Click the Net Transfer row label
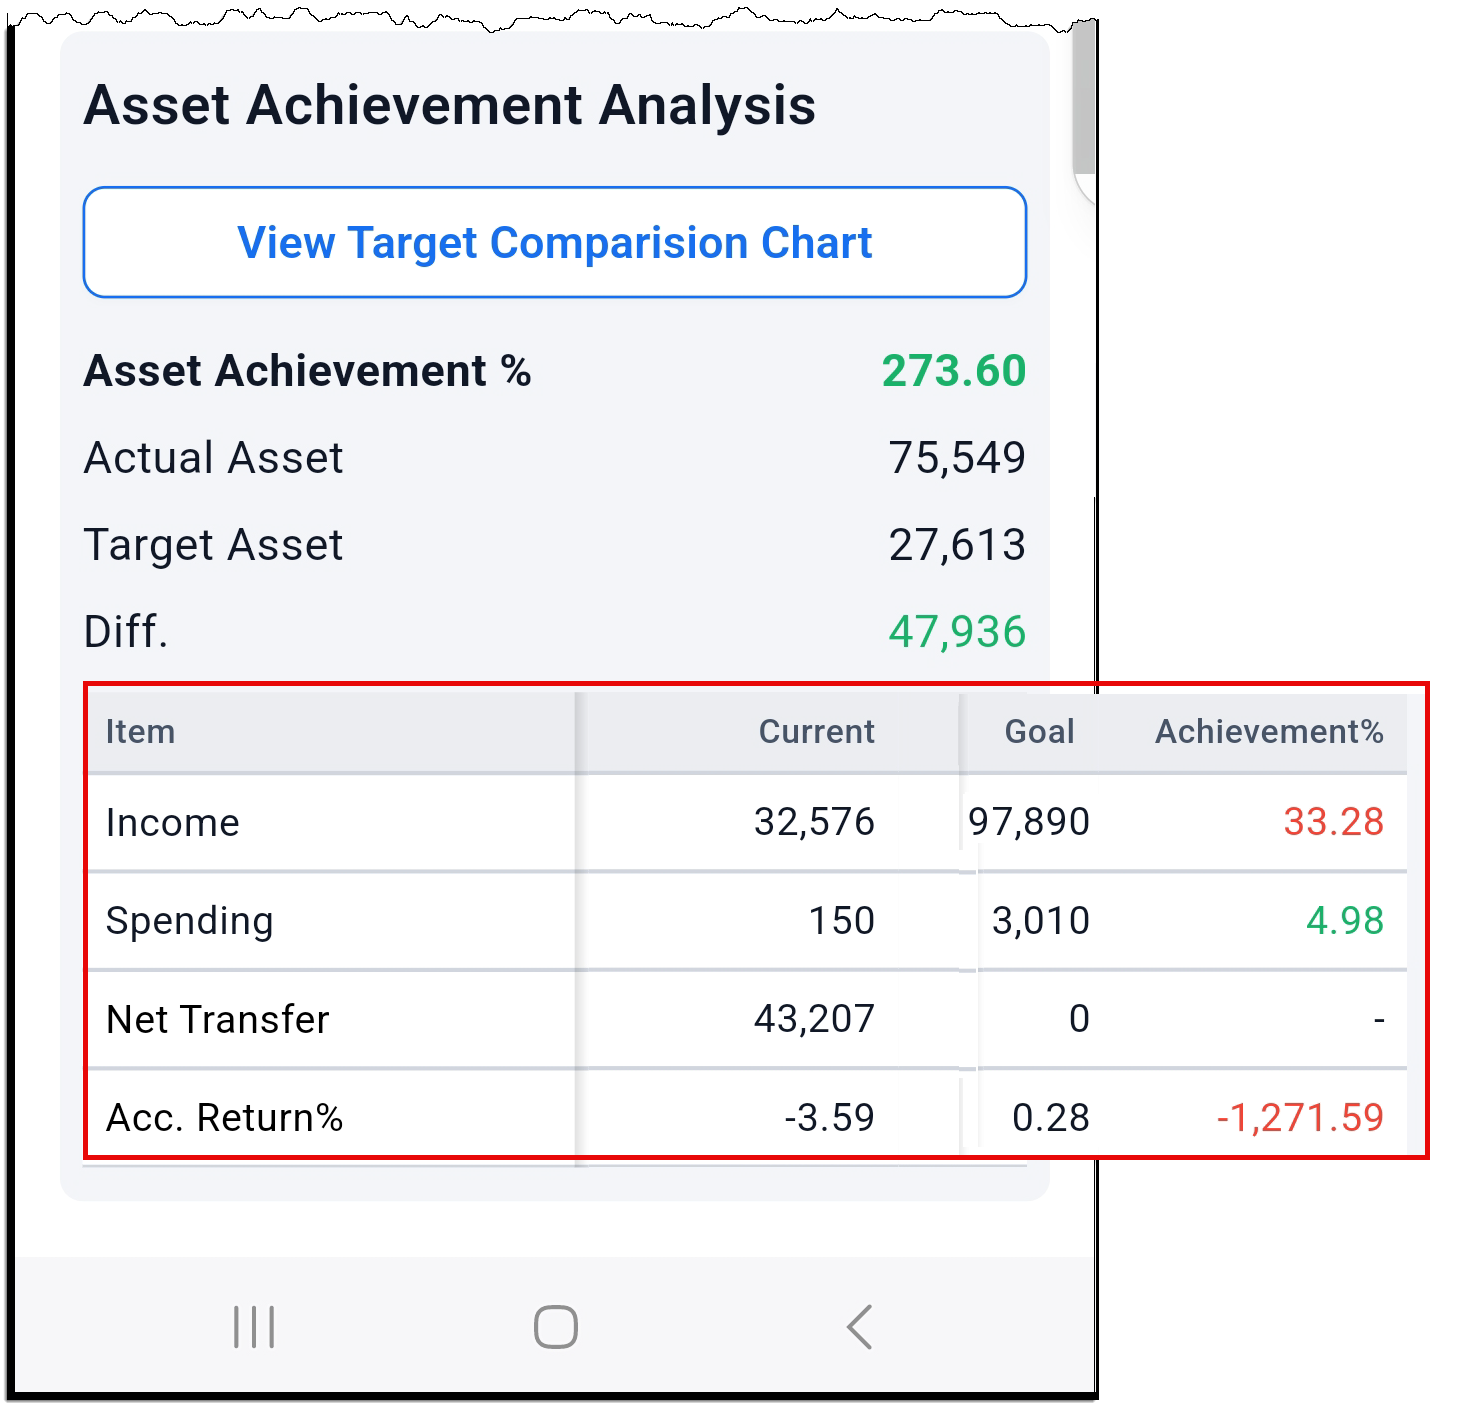This screenshot has width=1480, height=1403. coord(217,1019)
